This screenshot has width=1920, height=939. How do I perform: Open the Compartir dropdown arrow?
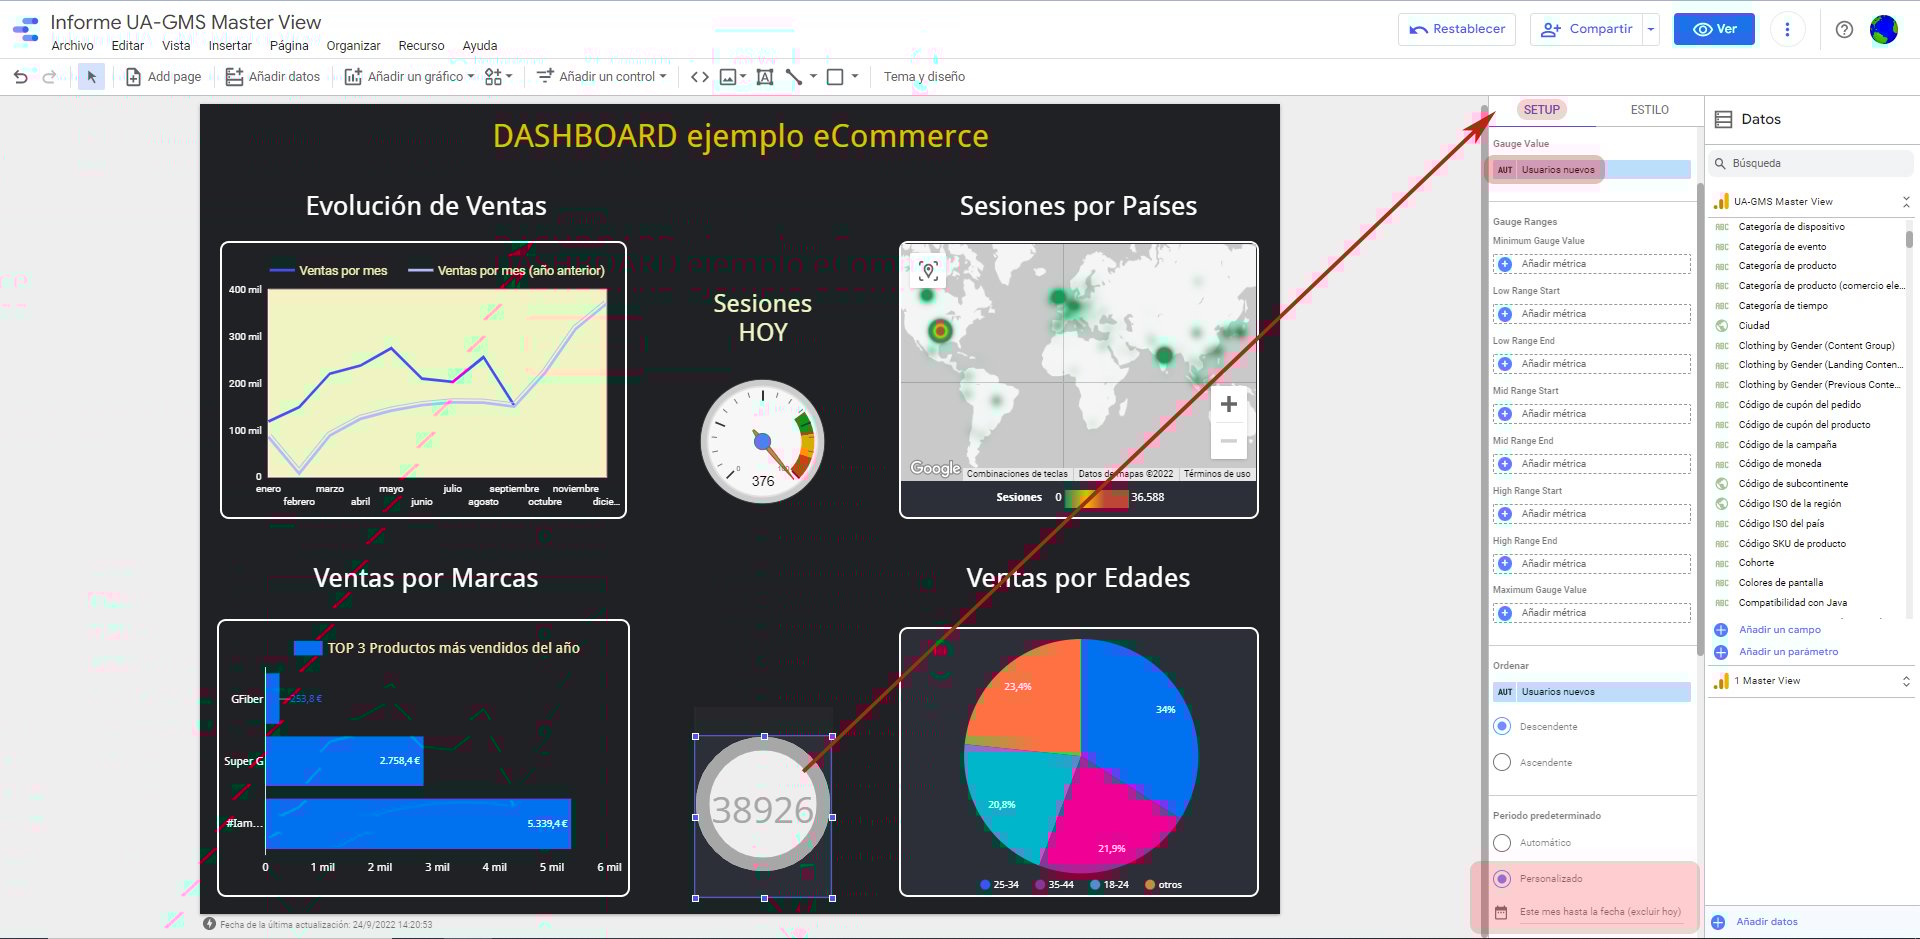[1651, 29]
